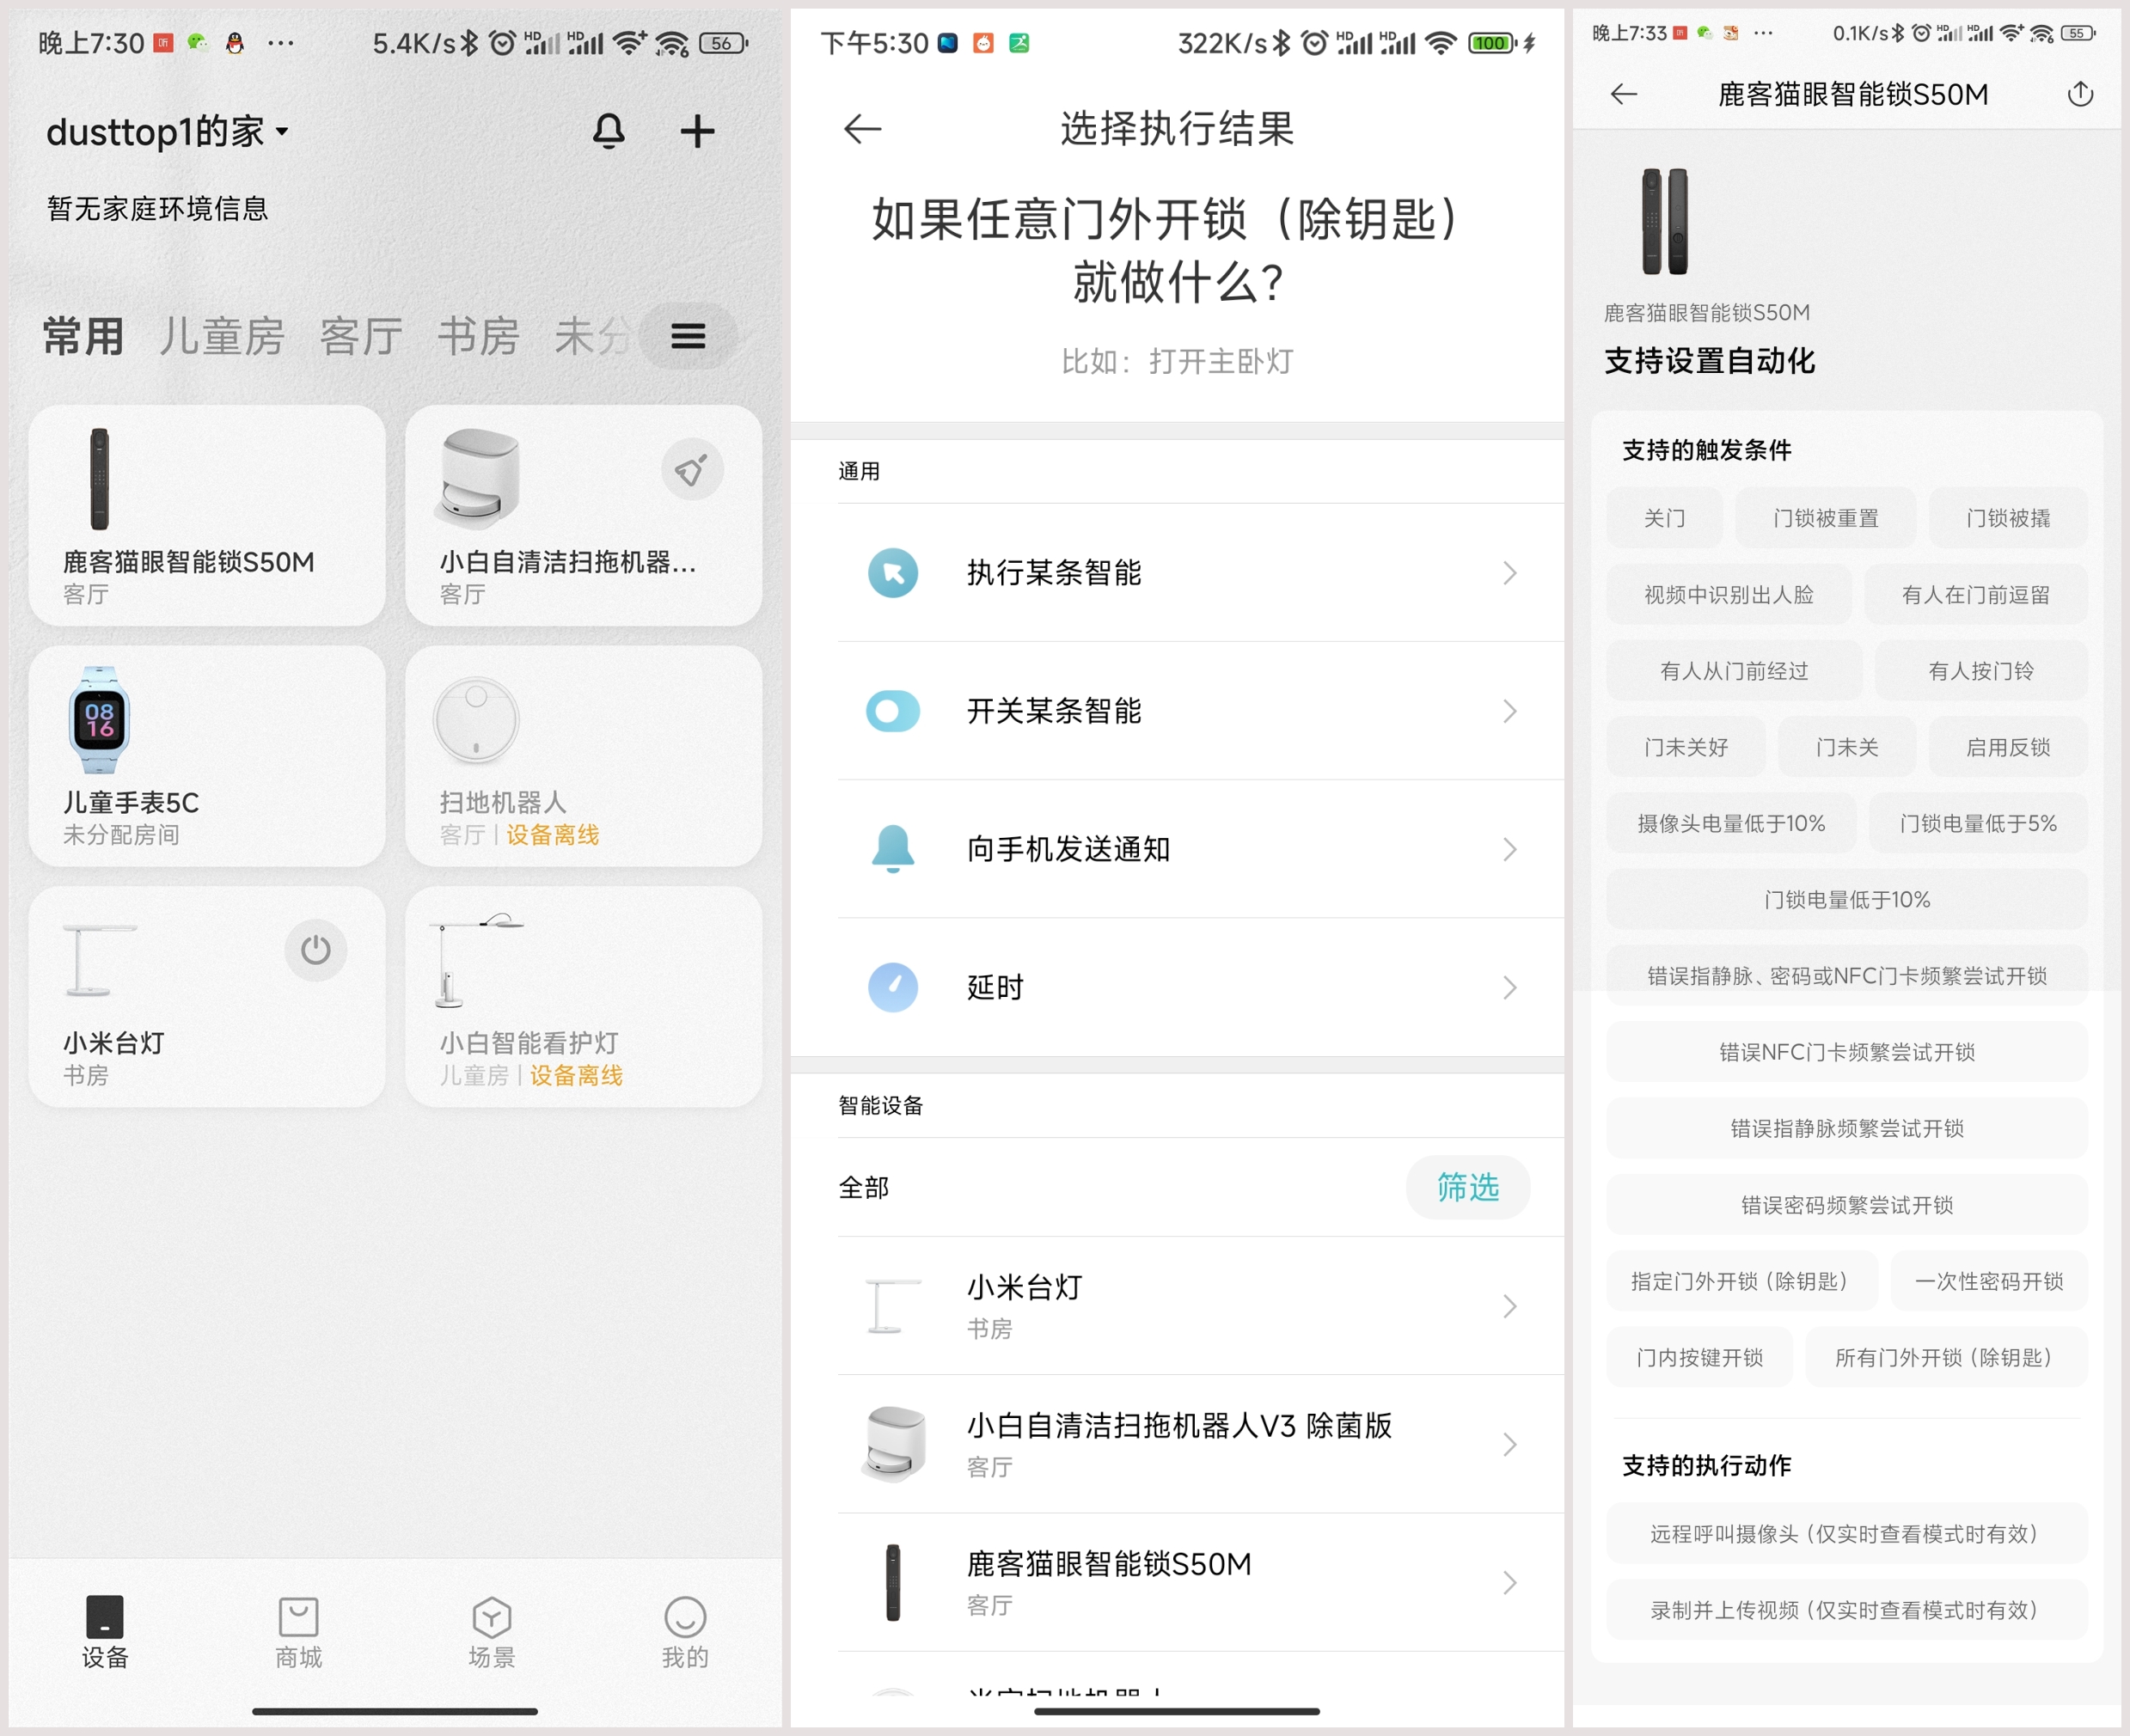Screen dimensions: 2130x1736
Task: Expand 开关某条智能 row chevron
Action: [x=1510, y=711]
